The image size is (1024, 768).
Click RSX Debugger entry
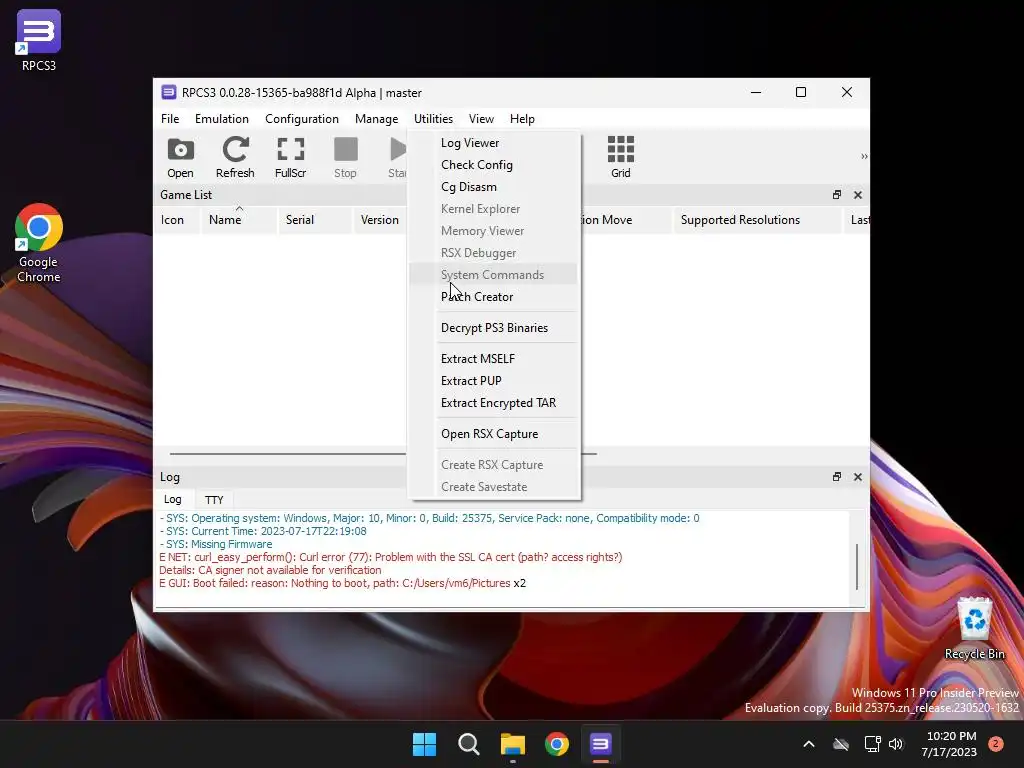[x=493, y=253]
